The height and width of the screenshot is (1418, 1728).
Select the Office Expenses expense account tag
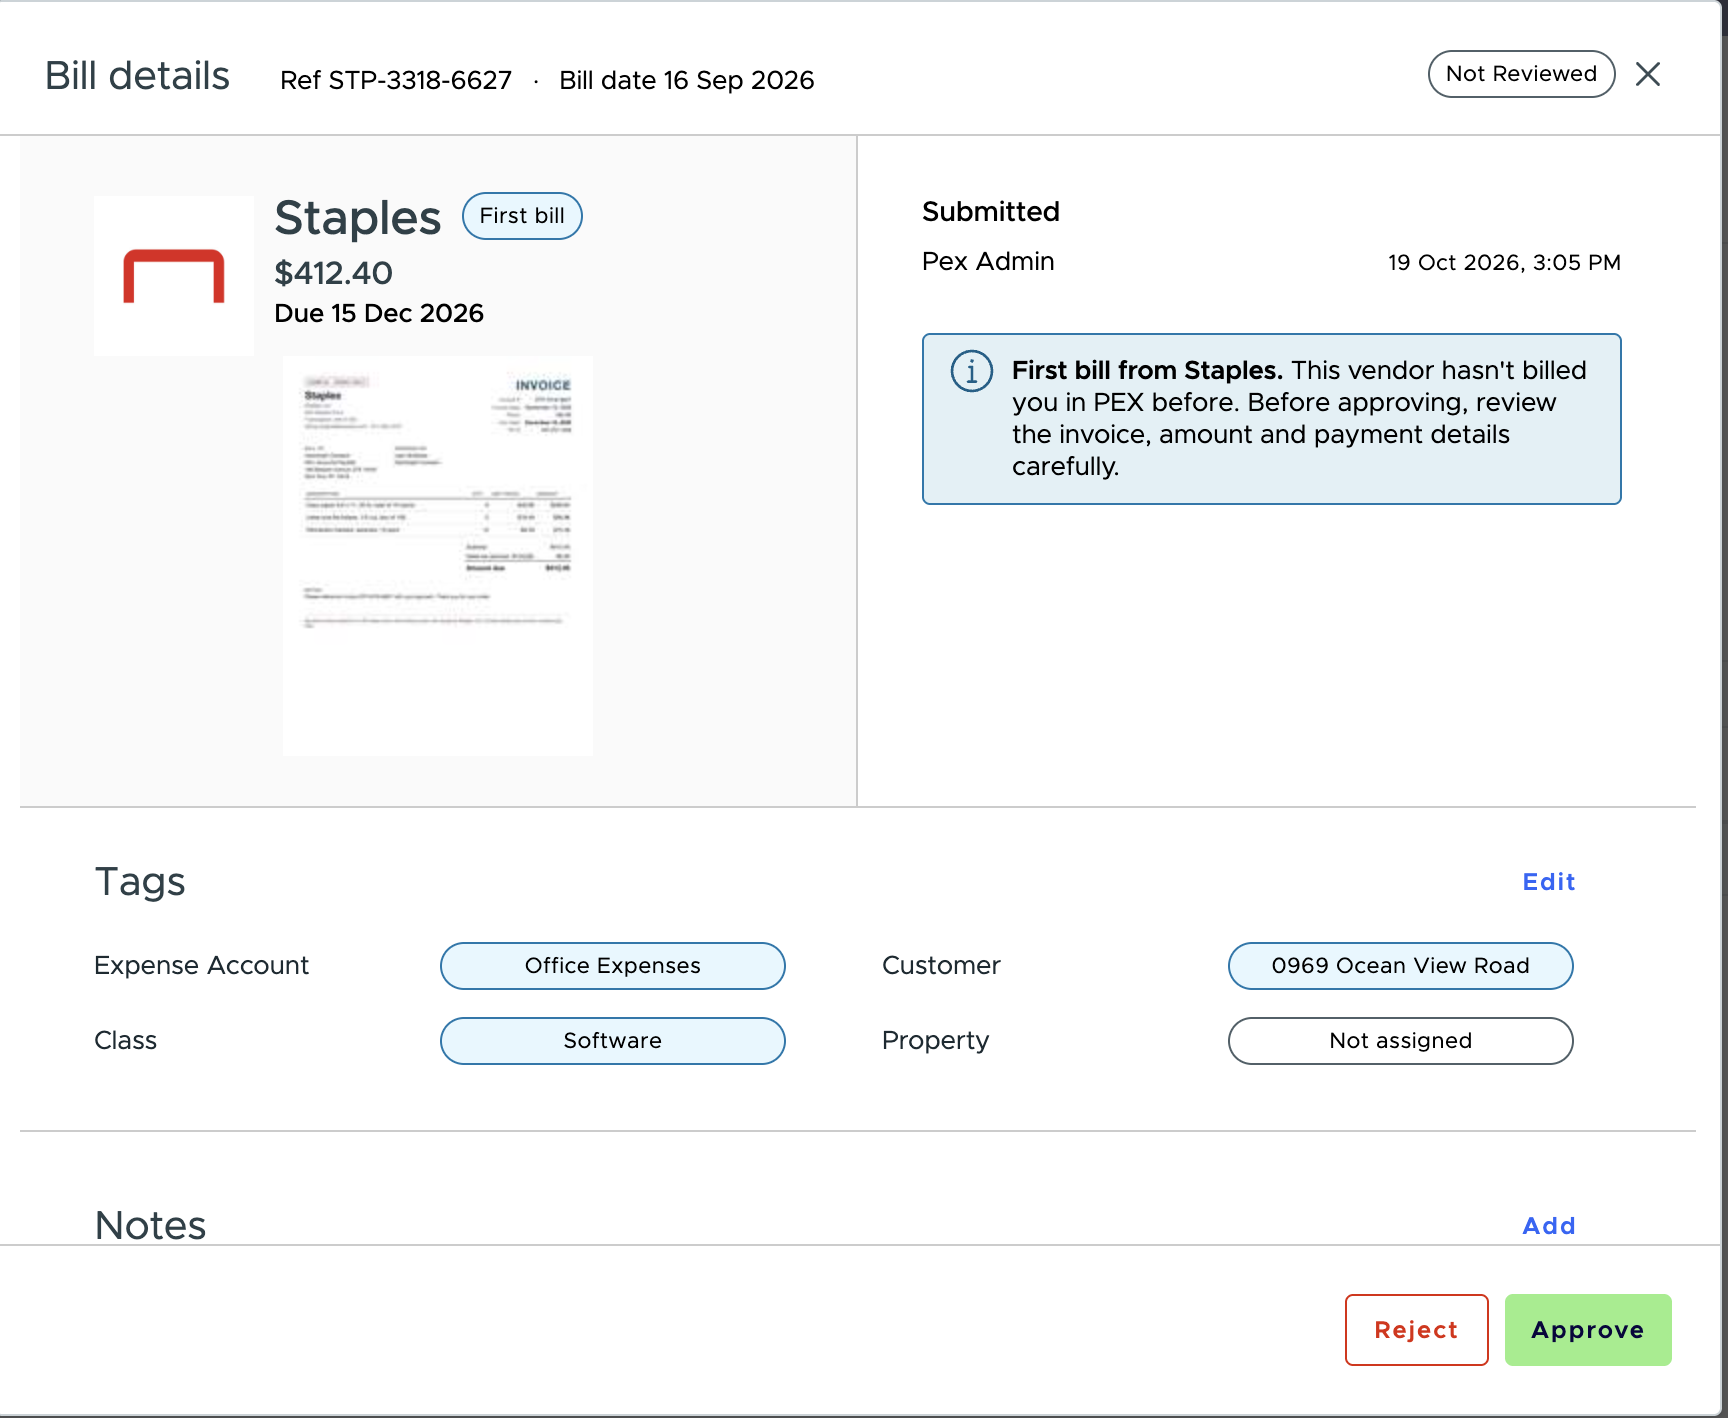tap(613, 966)
